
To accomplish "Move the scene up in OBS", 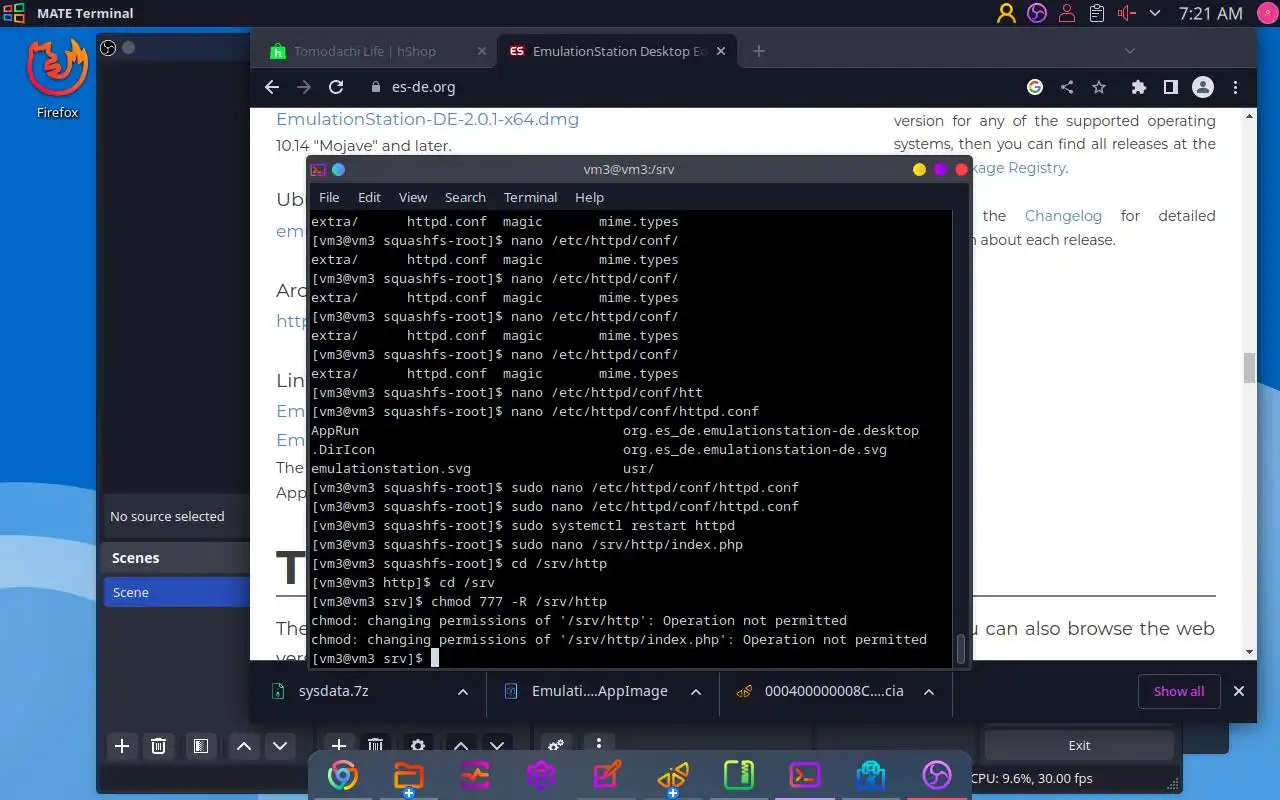I will click(243, 745).
